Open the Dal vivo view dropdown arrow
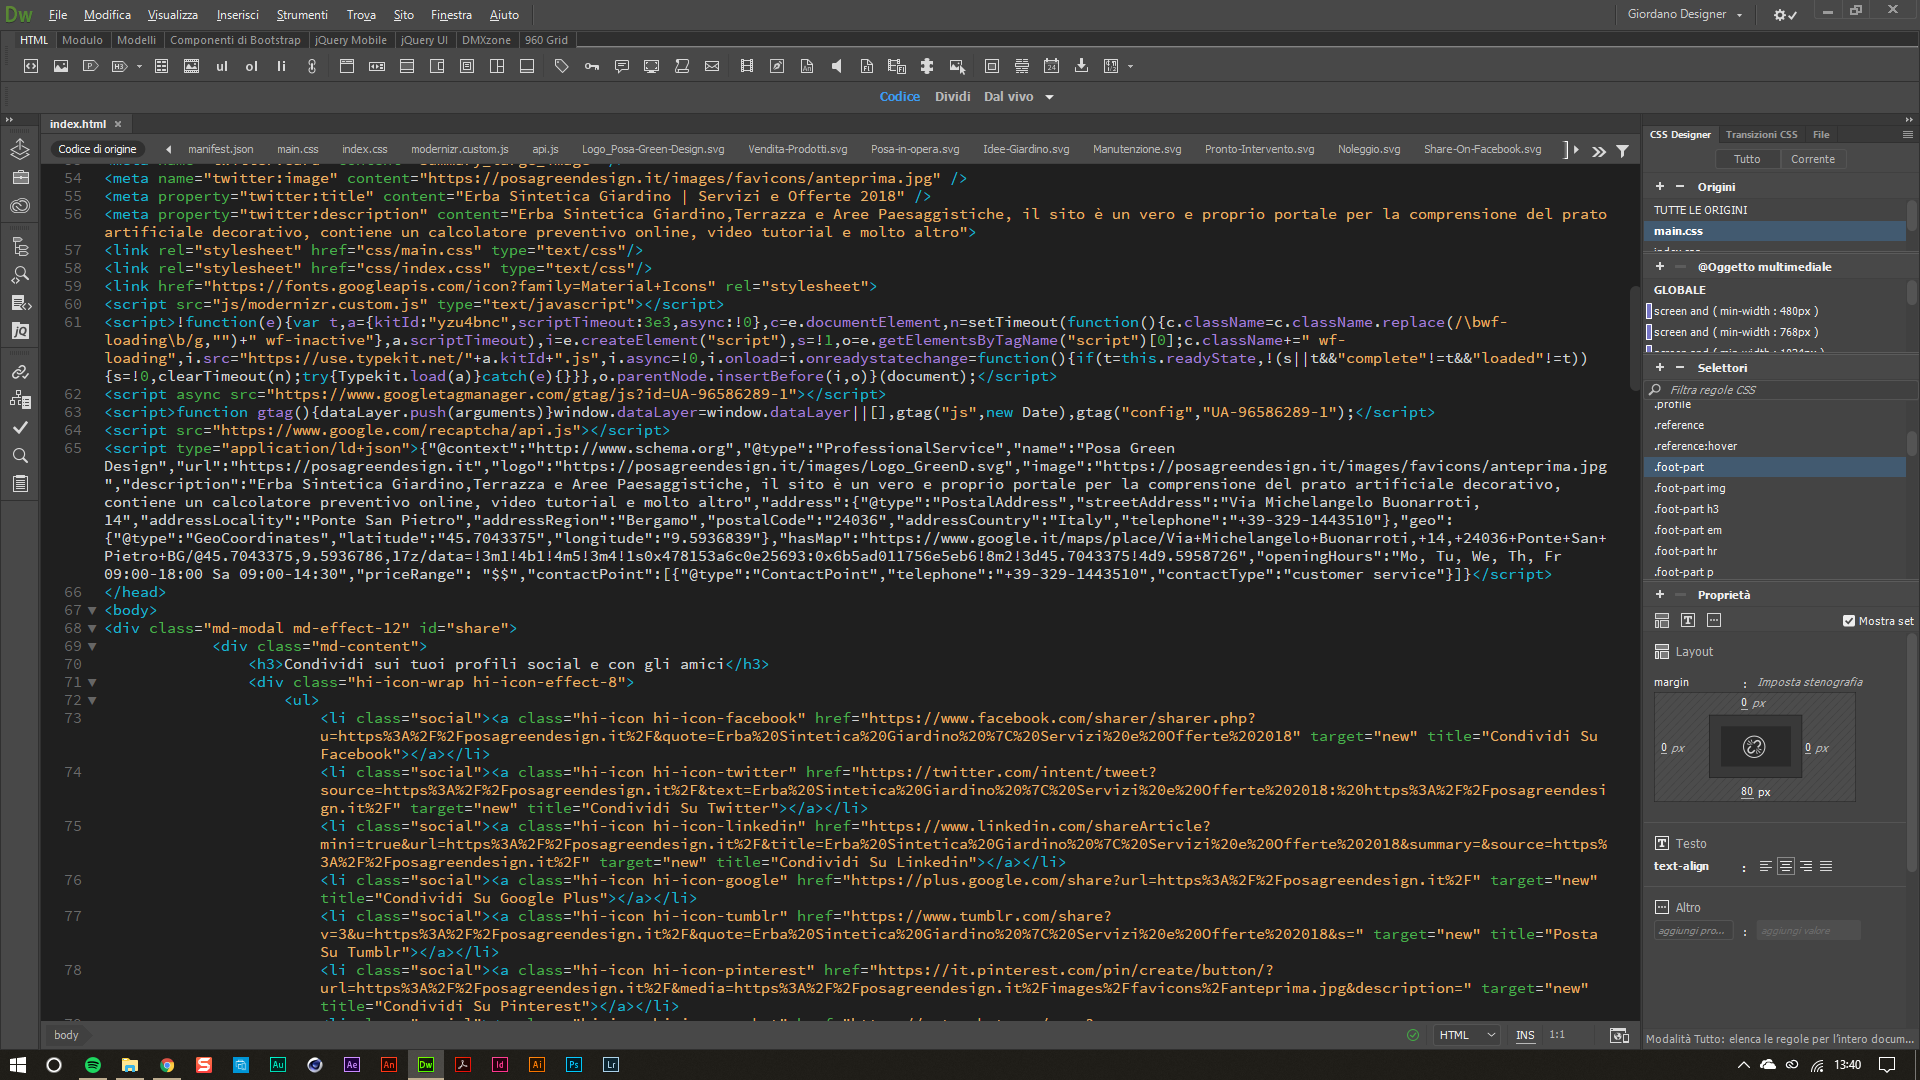This screenshot has height=1080, width=1920. click(1049, 97)
